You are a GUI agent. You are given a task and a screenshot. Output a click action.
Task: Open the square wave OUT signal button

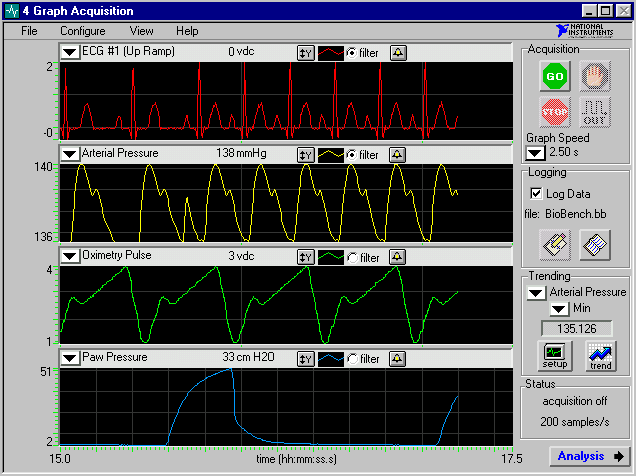595,112
